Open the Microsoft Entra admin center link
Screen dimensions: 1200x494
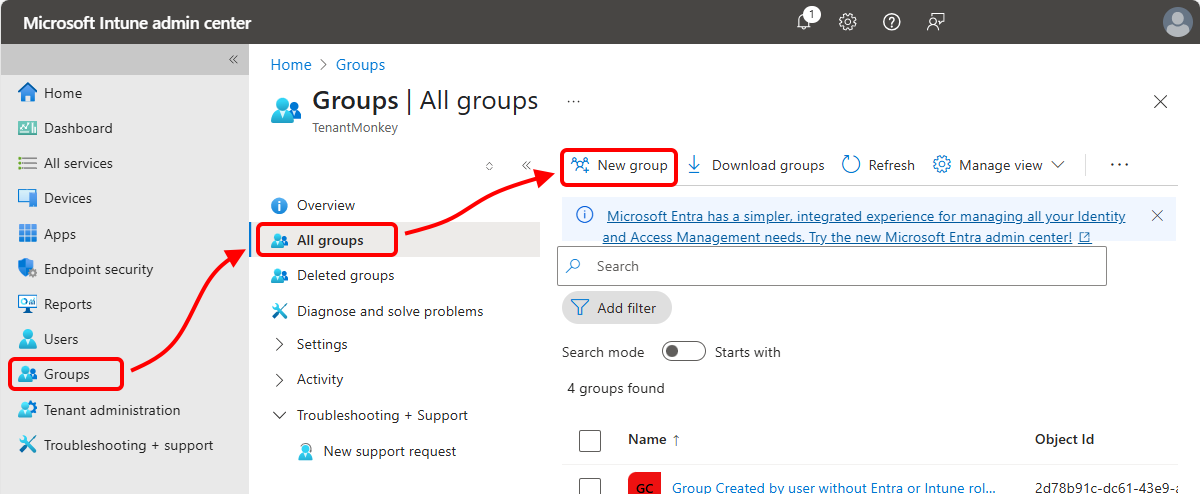(866, 227)
